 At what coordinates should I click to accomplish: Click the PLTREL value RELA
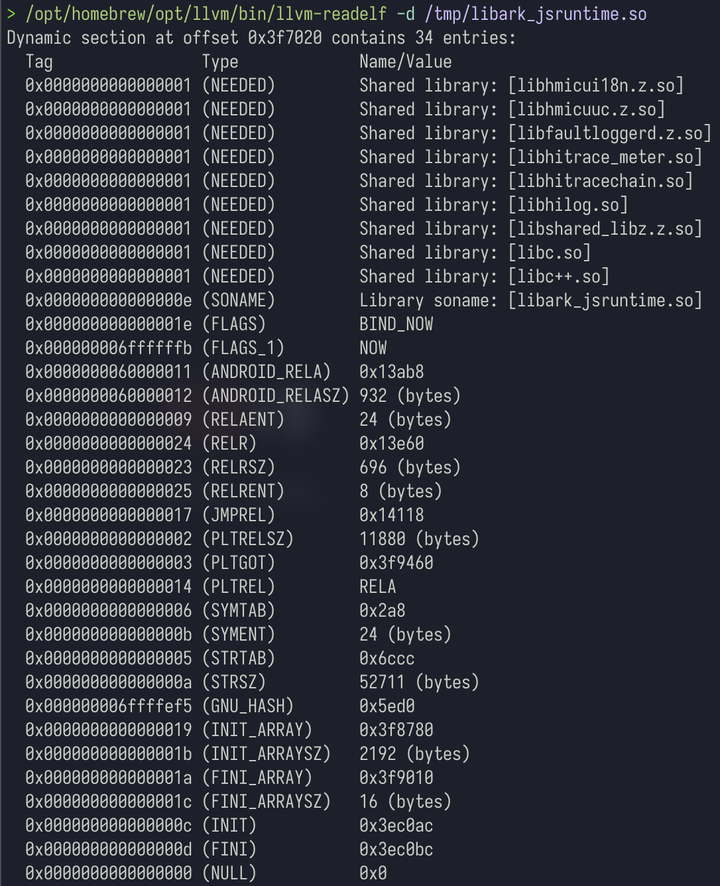click(x=378, y=587)
